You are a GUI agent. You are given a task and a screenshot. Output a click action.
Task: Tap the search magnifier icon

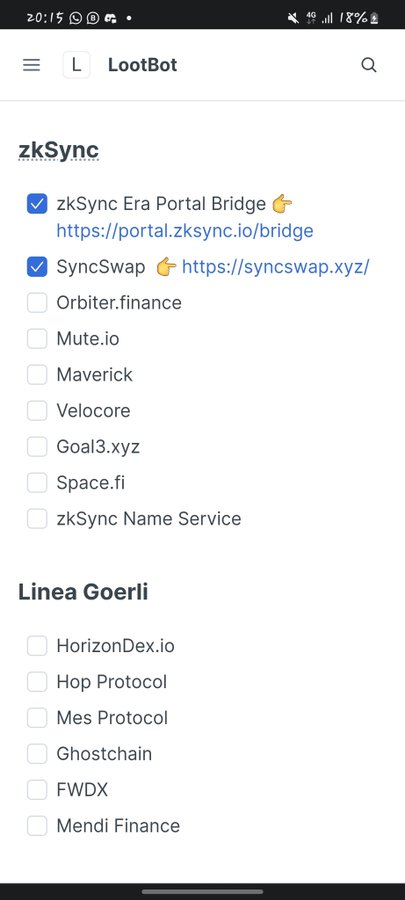369,65
